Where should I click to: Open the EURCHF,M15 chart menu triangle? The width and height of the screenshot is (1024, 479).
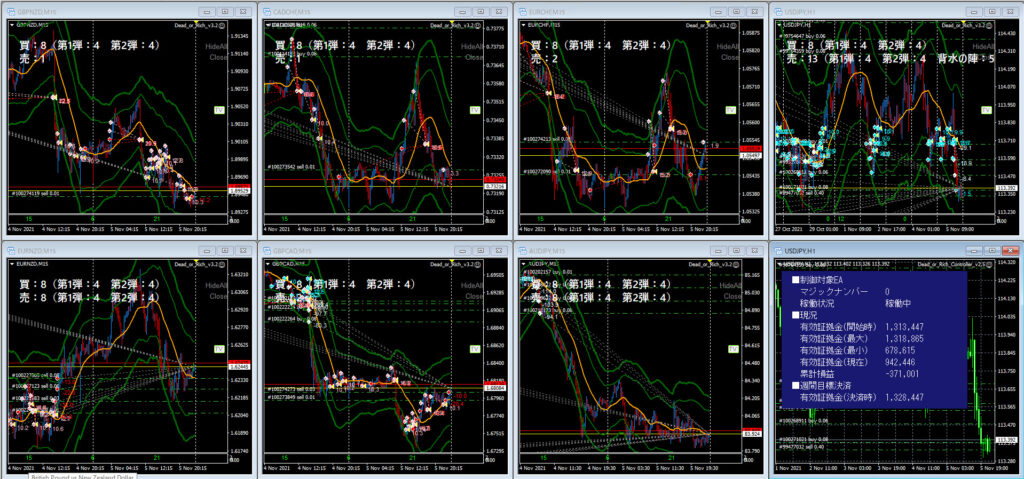click(523, 25)
